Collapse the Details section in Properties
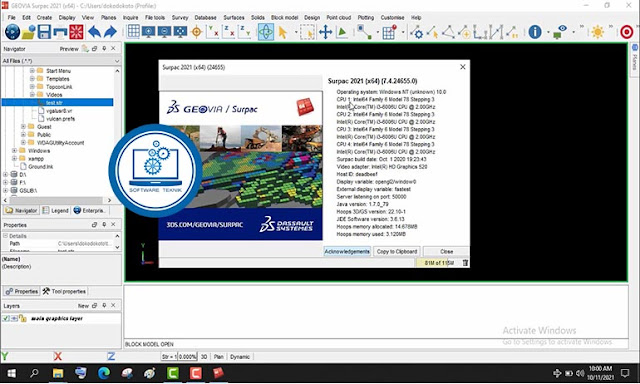Screen dimensions: 640x384 tap(6, 236)
